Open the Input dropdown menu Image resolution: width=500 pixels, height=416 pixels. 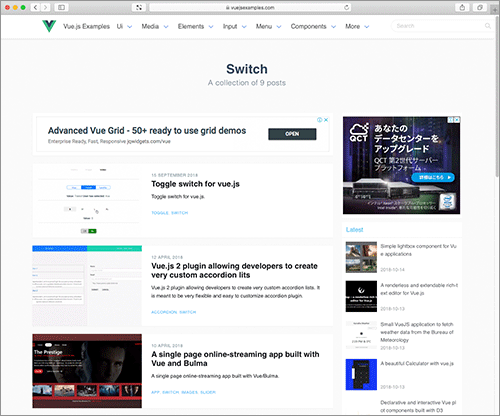pos(235,26)
